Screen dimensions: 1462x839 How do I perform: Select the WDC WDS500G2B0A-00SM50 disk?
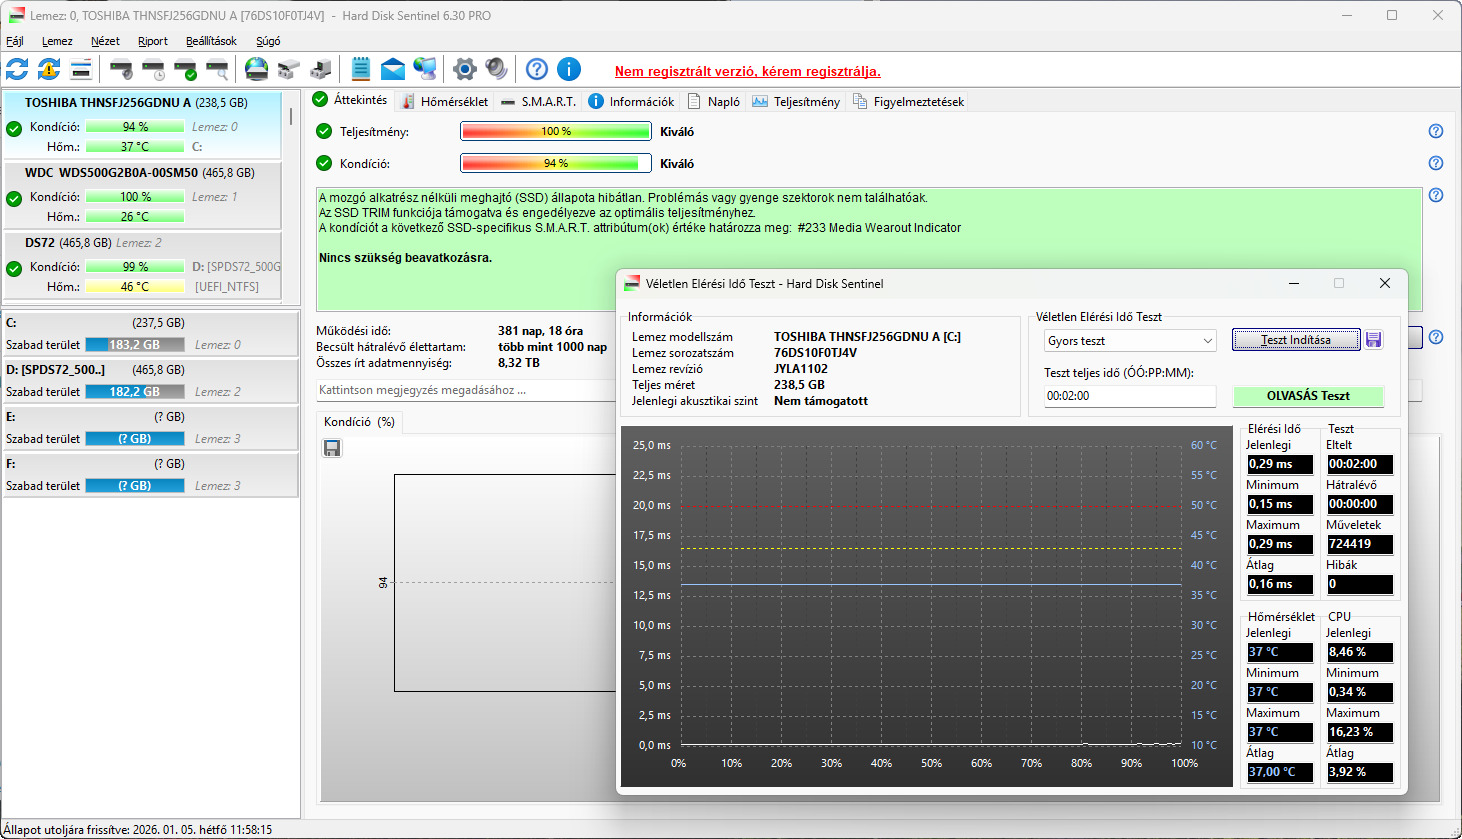pyautogui.click(x=143, y=195)
